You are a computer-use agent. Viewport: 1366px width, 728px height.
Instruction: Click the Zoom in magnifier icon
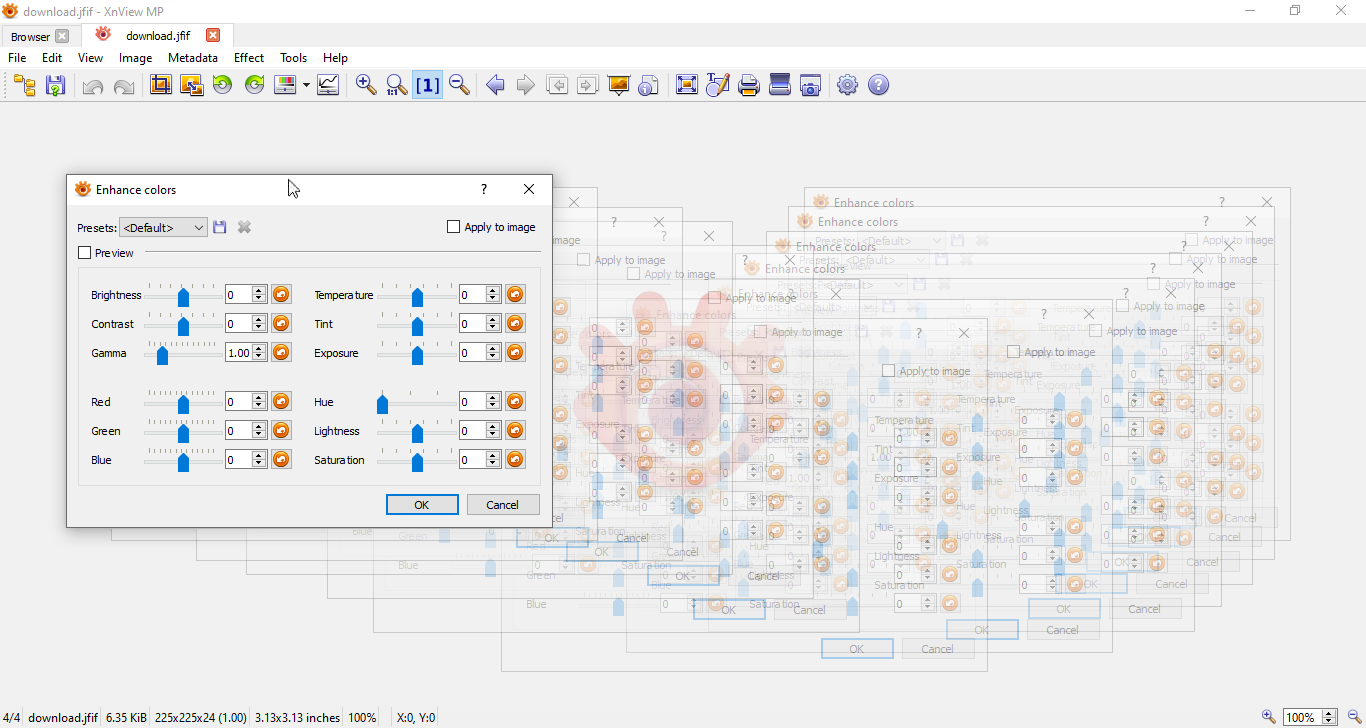[x=366, y=85]
